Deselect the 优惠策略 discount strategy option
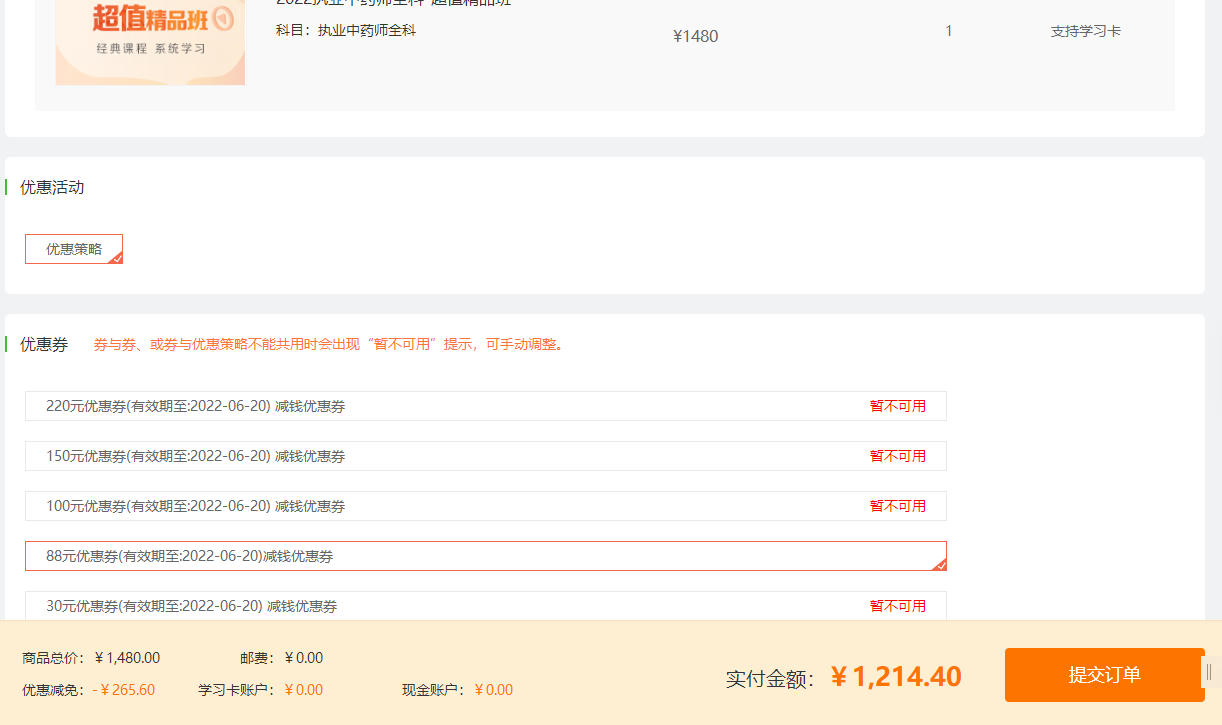 pos(73,249)
